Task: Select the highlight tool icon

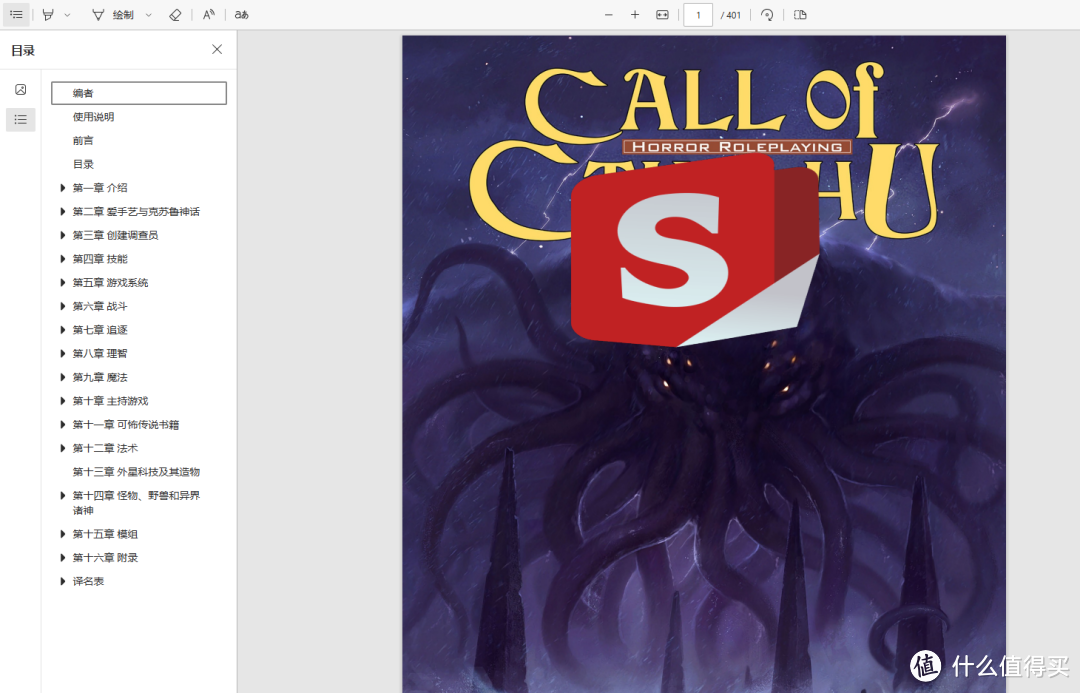Action: 48,15
